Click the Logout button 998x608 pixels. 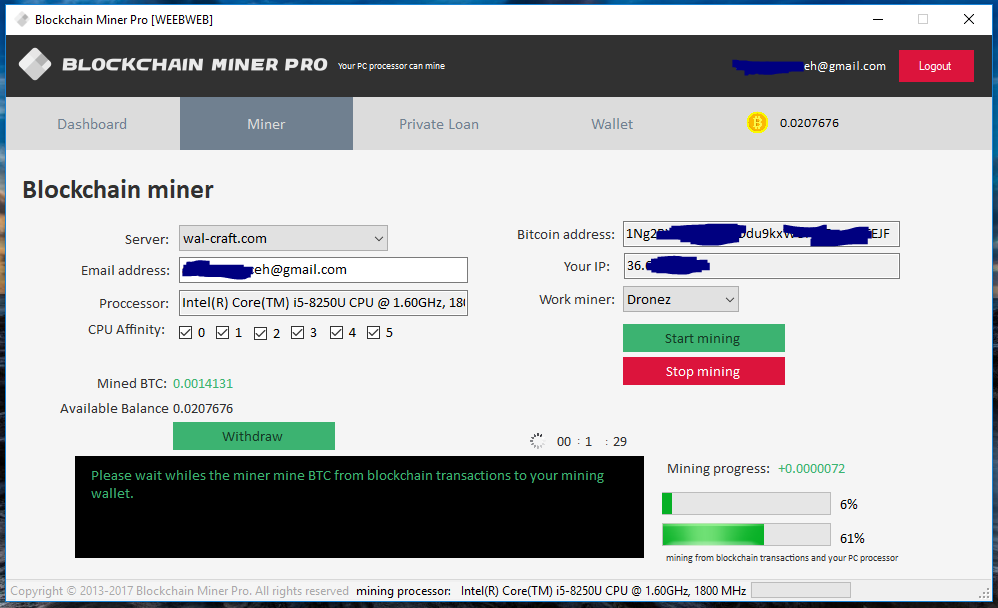[x=936, y=66]
